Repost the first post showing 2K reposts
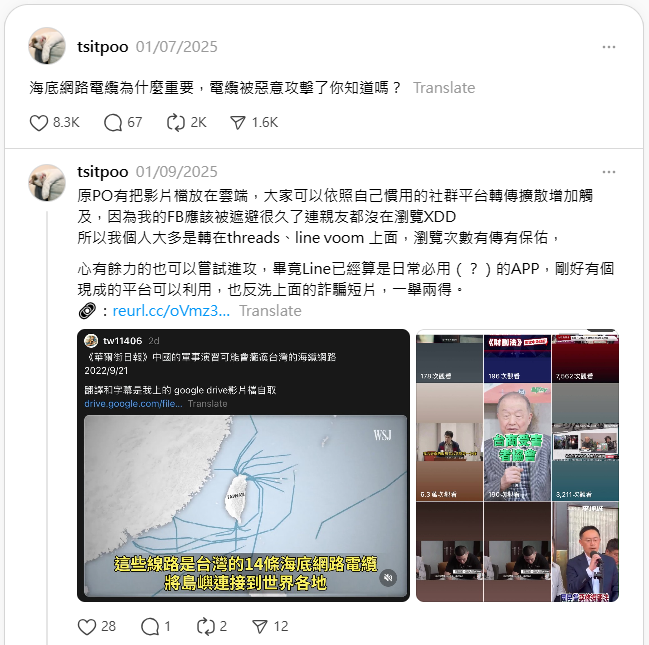This screenshot has height=645, width=649. tap(176, 123)
